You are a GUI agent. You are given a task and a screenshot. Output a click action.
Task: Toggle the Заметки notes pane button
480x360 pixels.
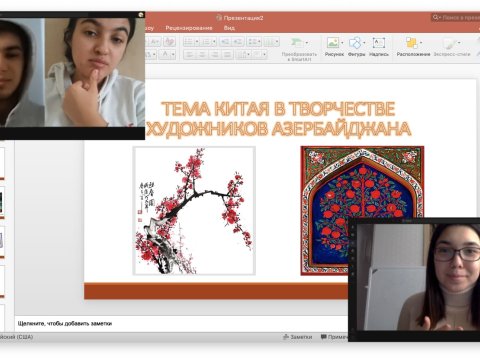(297, 337)
